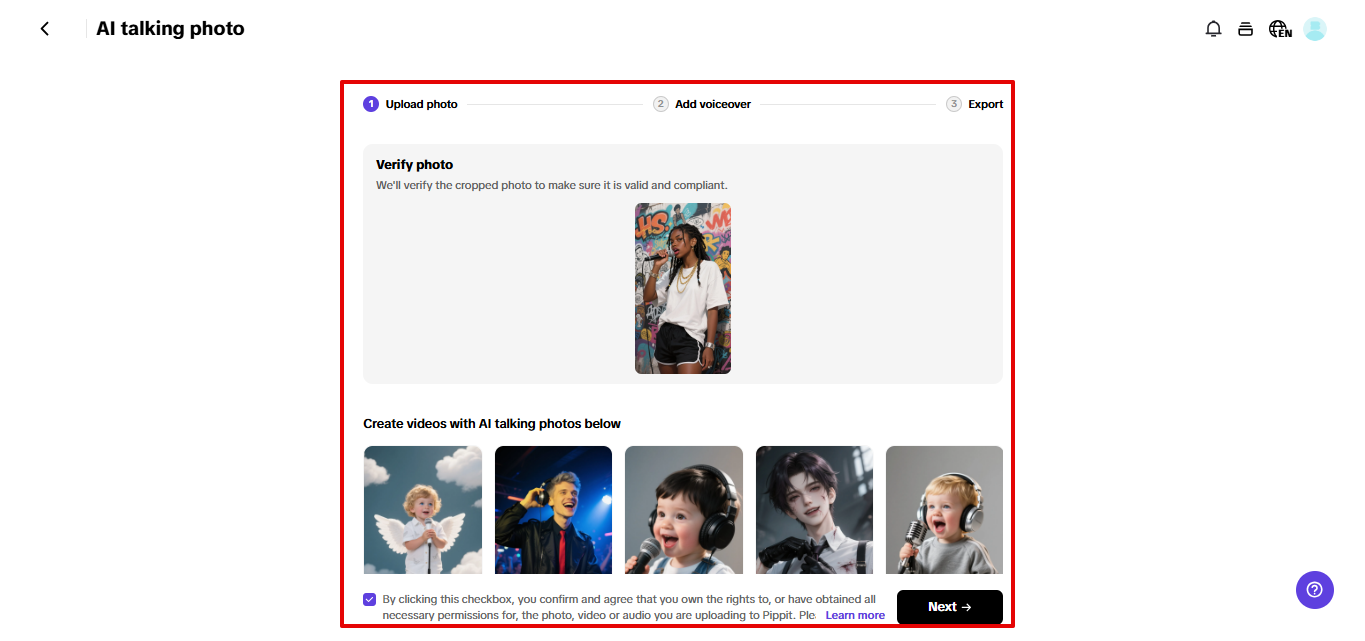Choose the anime-style character photo

click(x=814, y=510)
